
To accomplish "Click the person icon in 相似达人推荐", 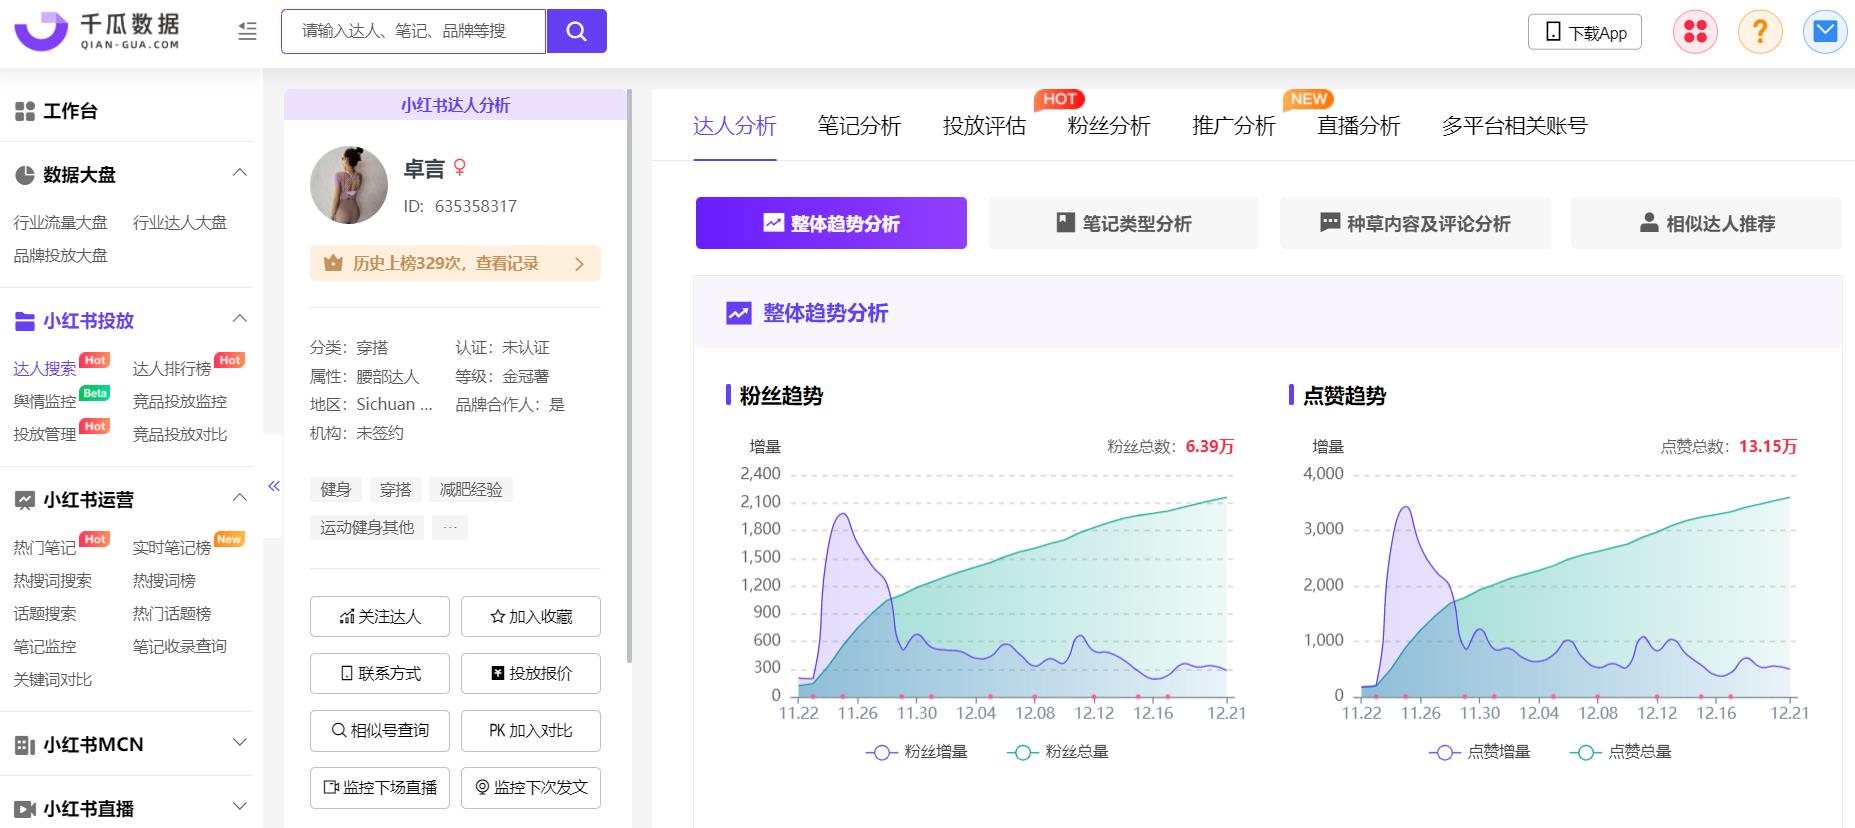I will pyautogui.click(x=1649, y=222).
